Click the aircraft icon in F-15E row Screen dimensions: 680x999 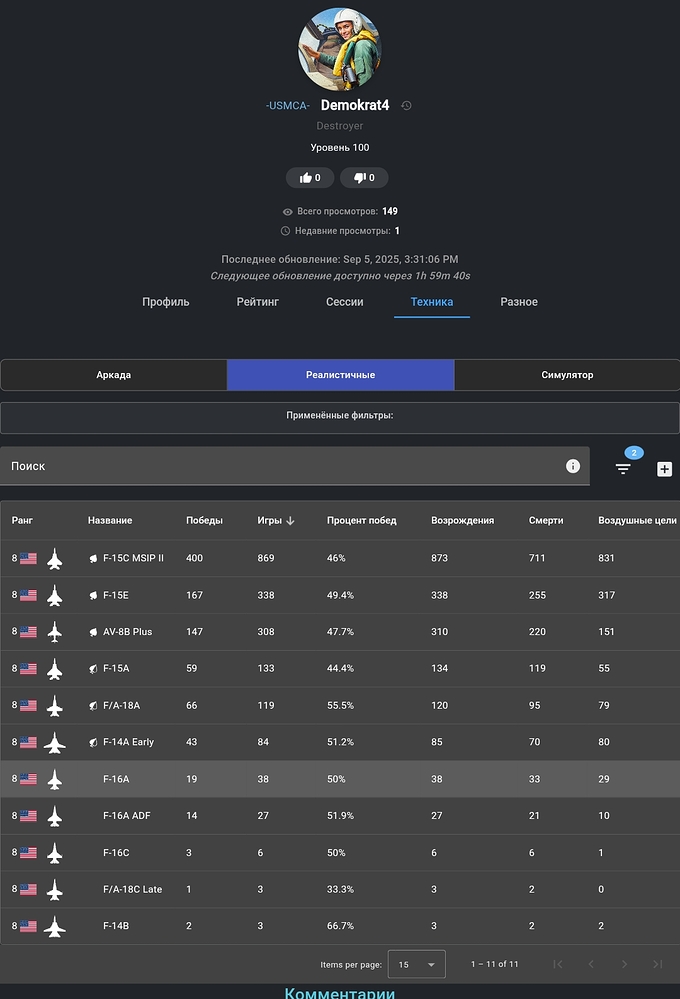[55, 595]
